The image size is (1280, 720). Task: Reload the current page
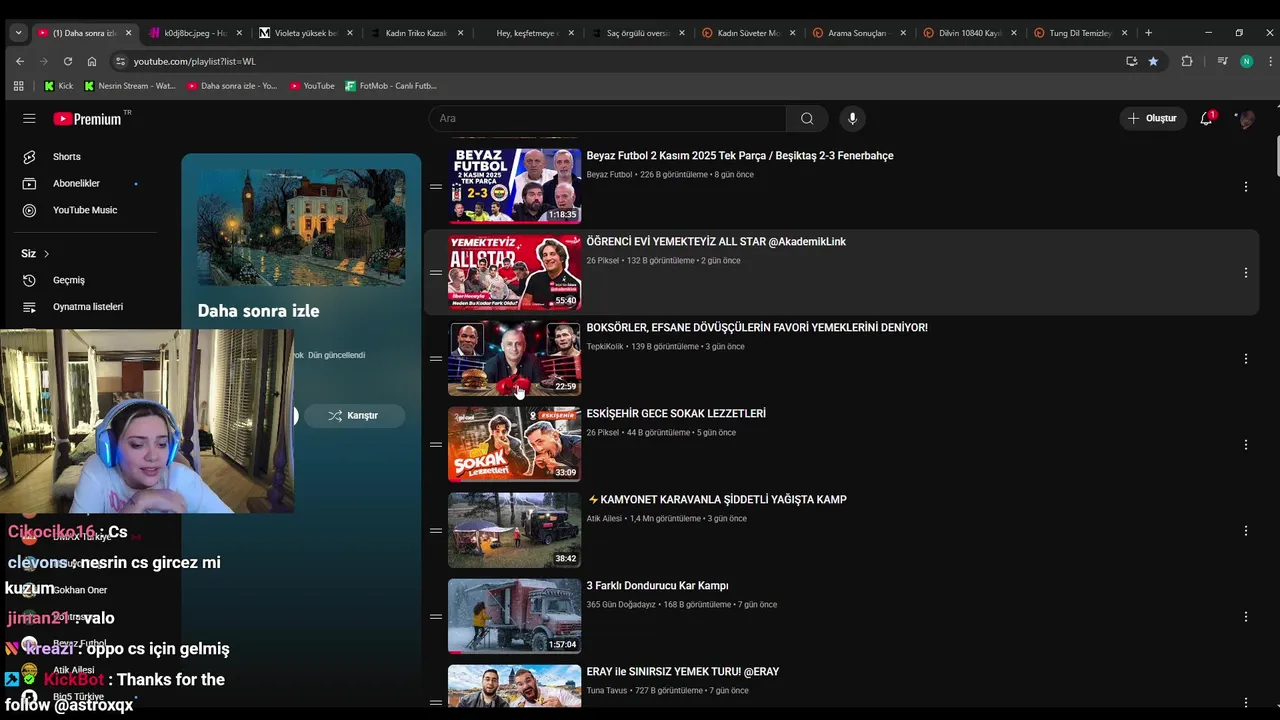68,61
